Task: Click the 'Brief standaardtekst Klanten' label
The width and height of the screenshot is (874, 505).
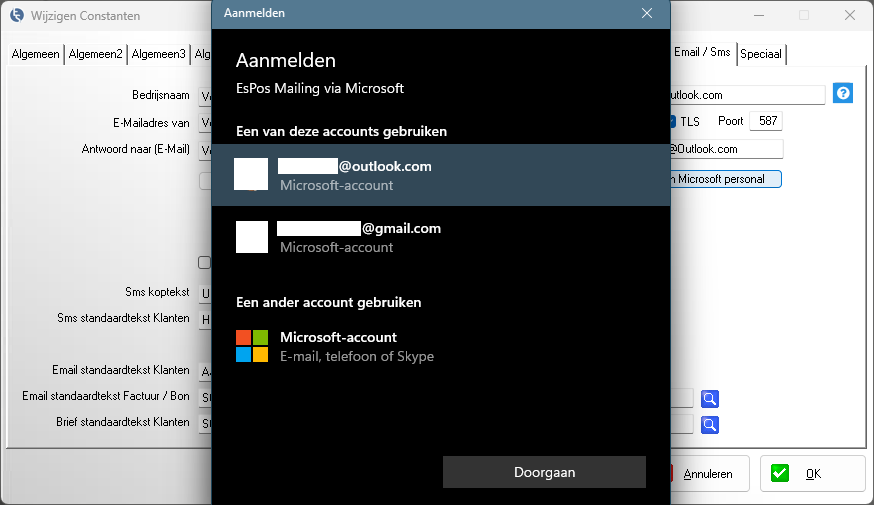Action: [x=123, y=422]
